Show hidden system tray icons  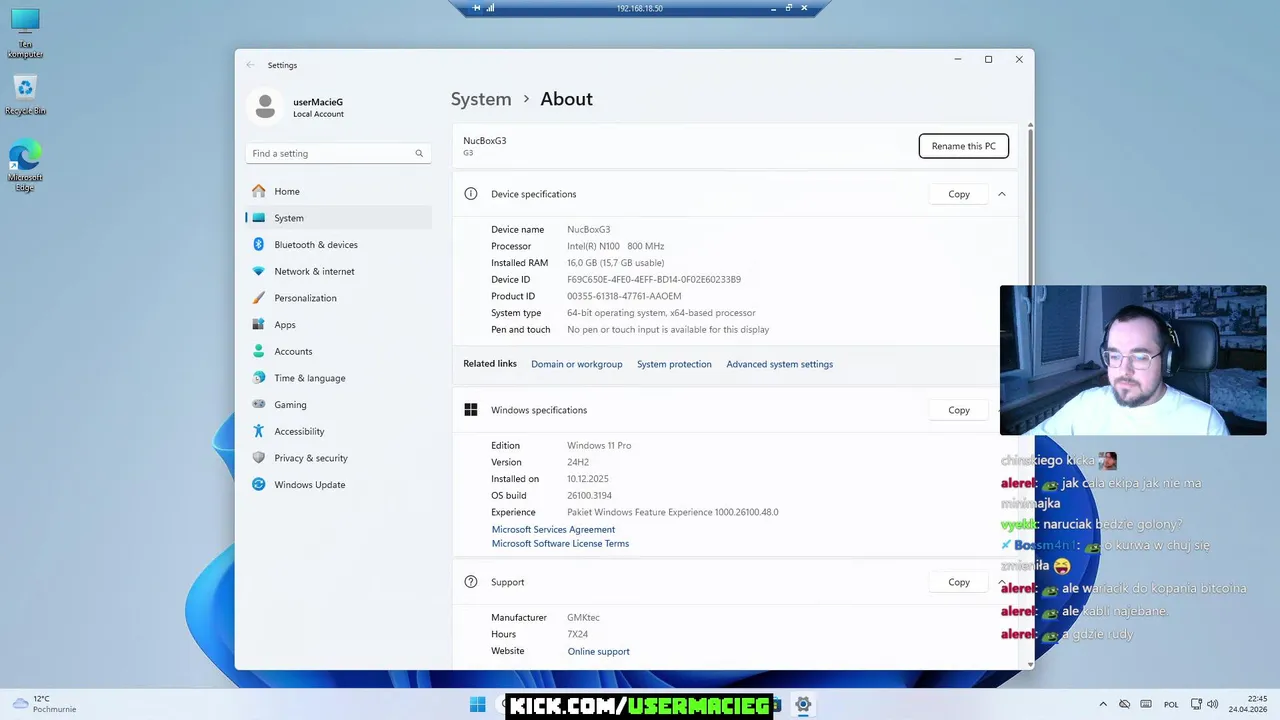click(1103, 704)
